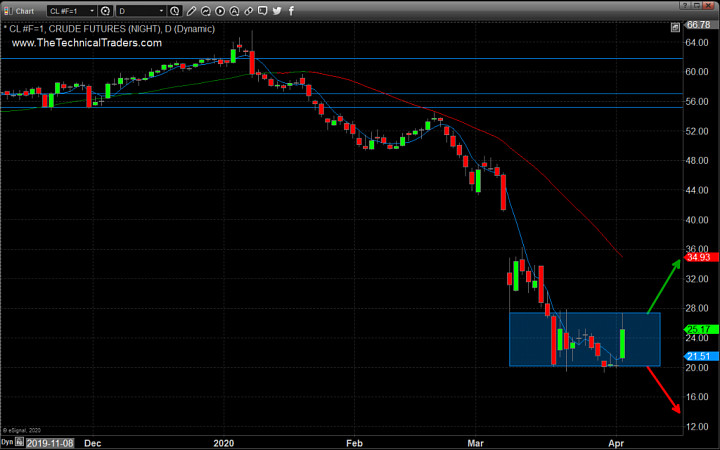
Task: Open the studies chart-line icon
Action: tap(206, 11)
